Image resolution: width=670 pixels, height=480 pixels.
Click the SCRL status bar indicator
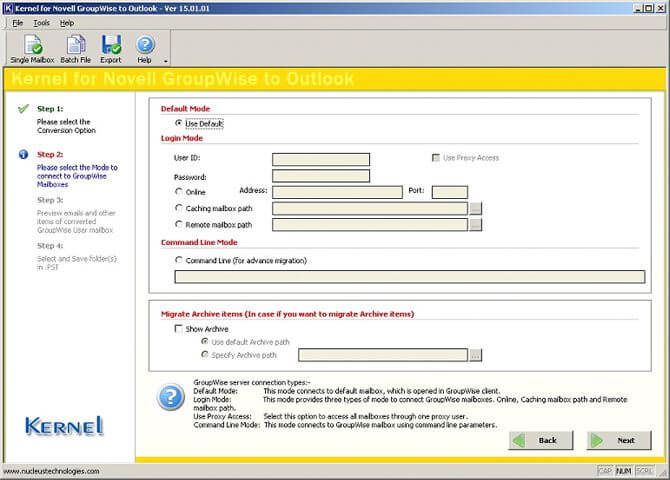645,471
